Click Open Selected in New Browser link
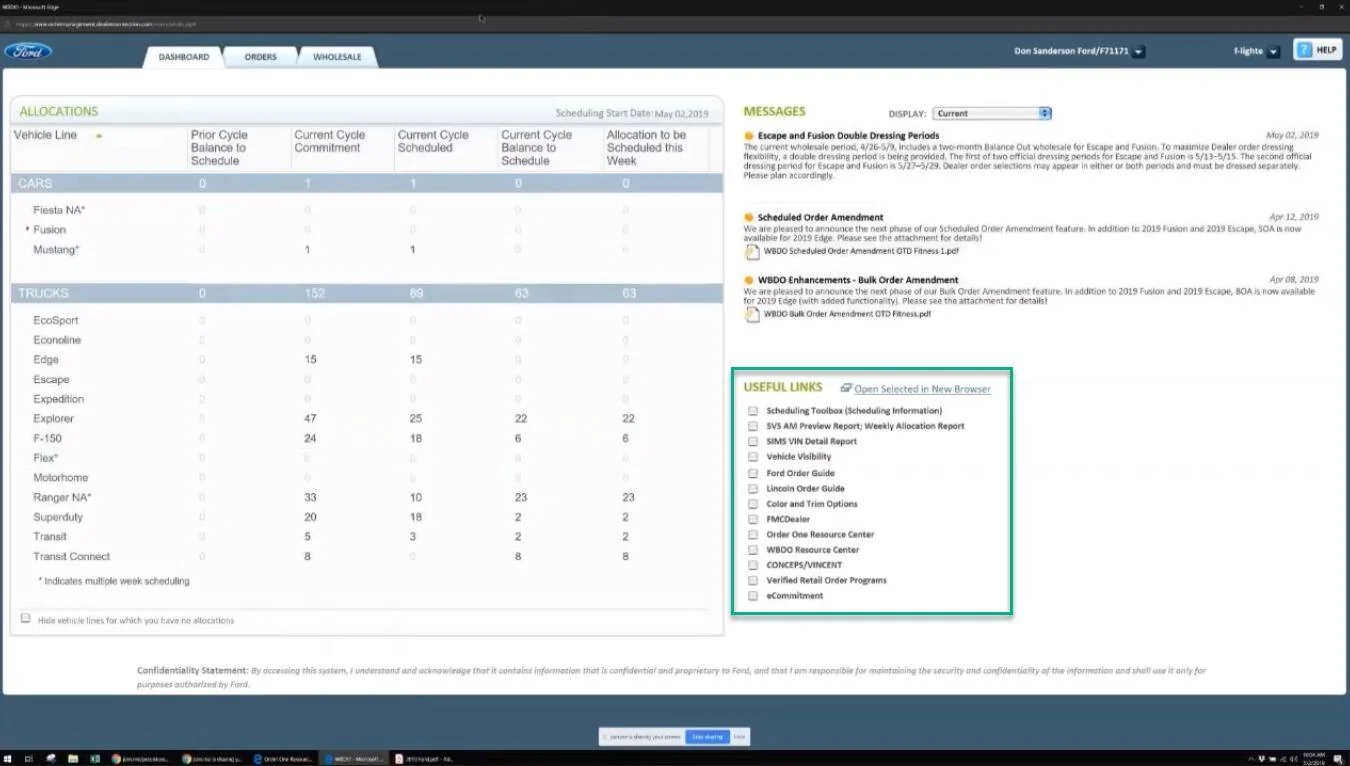This screenshot has width=1350, height=766. tap(922, 389)
